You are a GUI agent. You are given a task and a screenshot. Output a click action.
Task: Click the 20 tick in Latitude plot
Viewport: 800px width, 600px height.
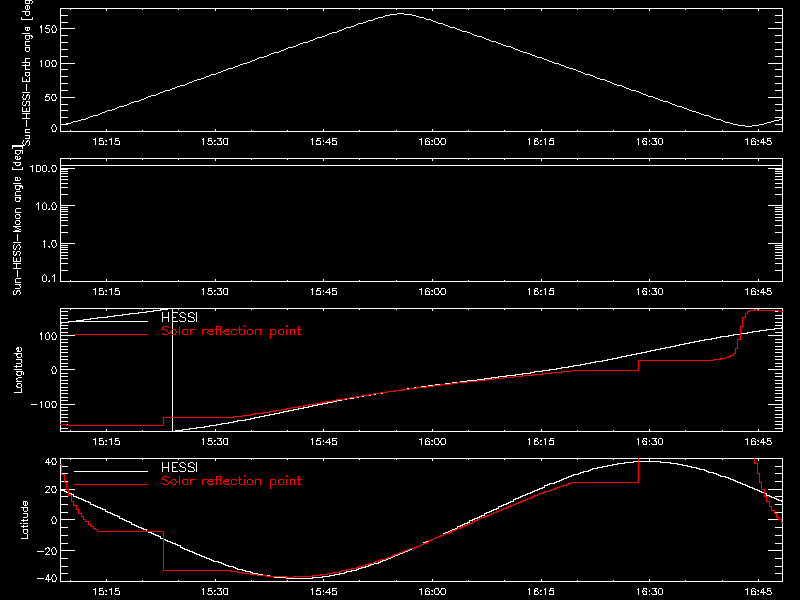coord(51,490)
